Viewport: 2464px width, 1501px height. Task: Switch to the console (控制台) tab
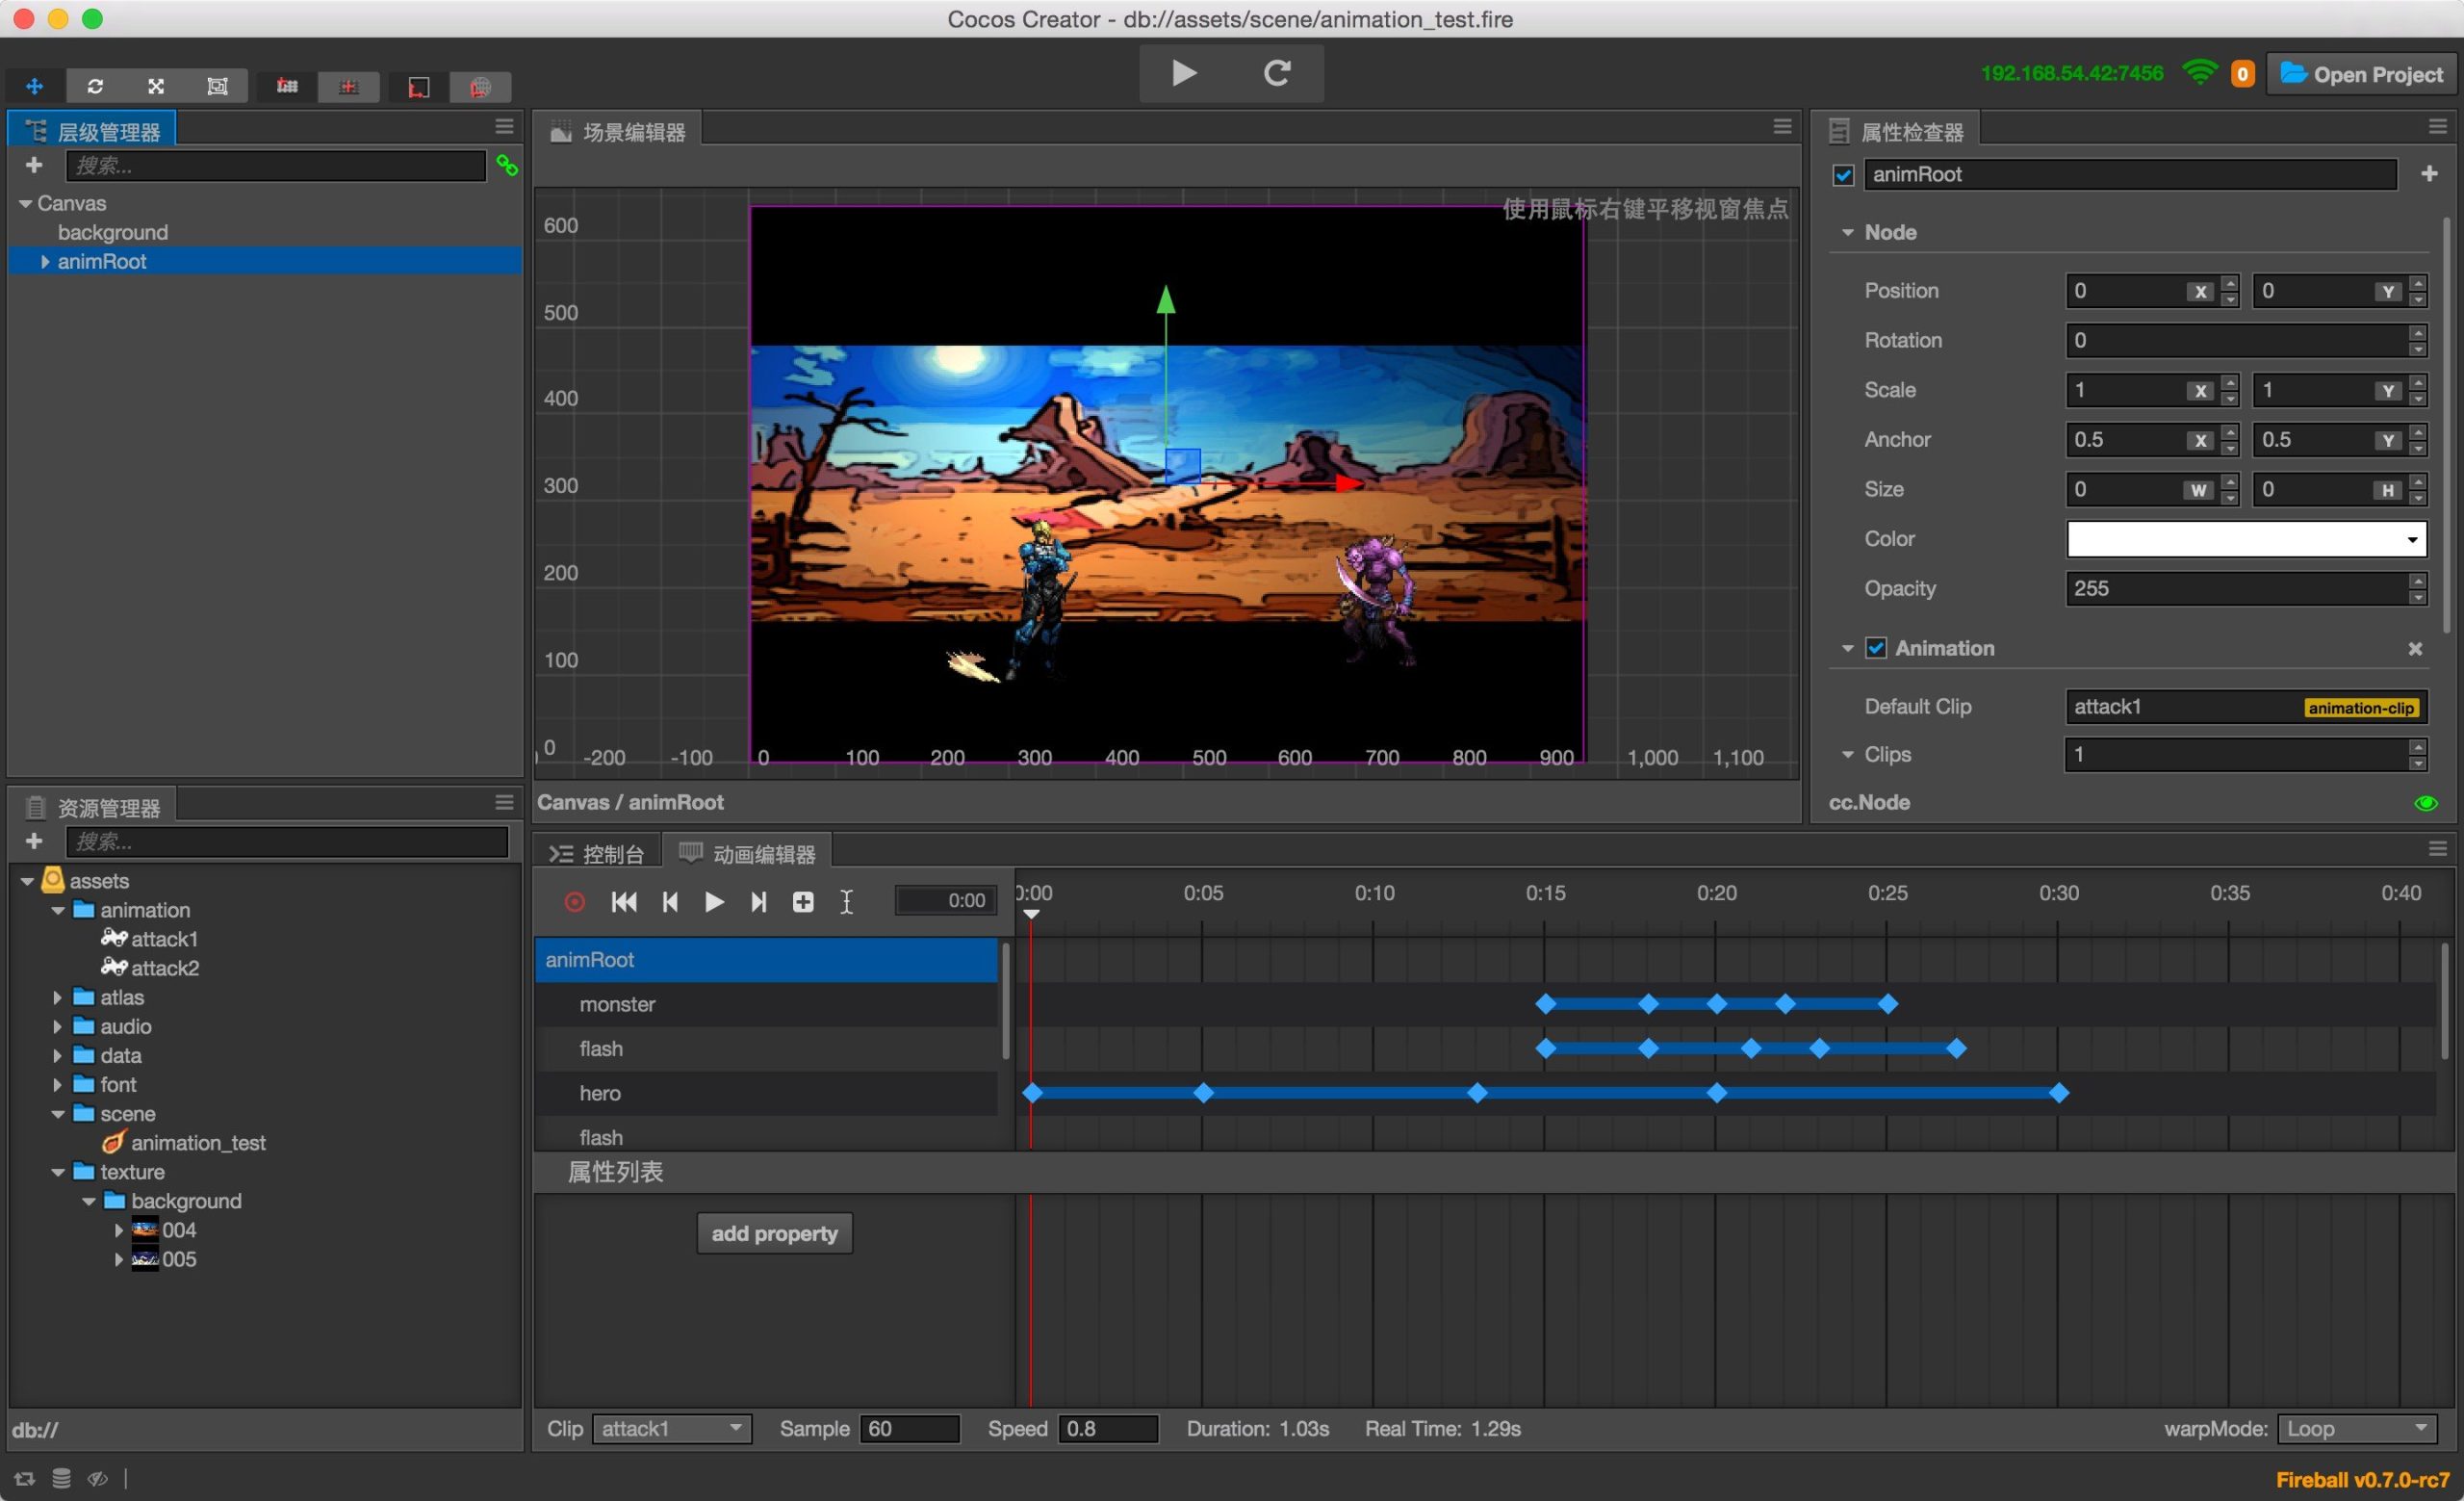coord(597,854)
